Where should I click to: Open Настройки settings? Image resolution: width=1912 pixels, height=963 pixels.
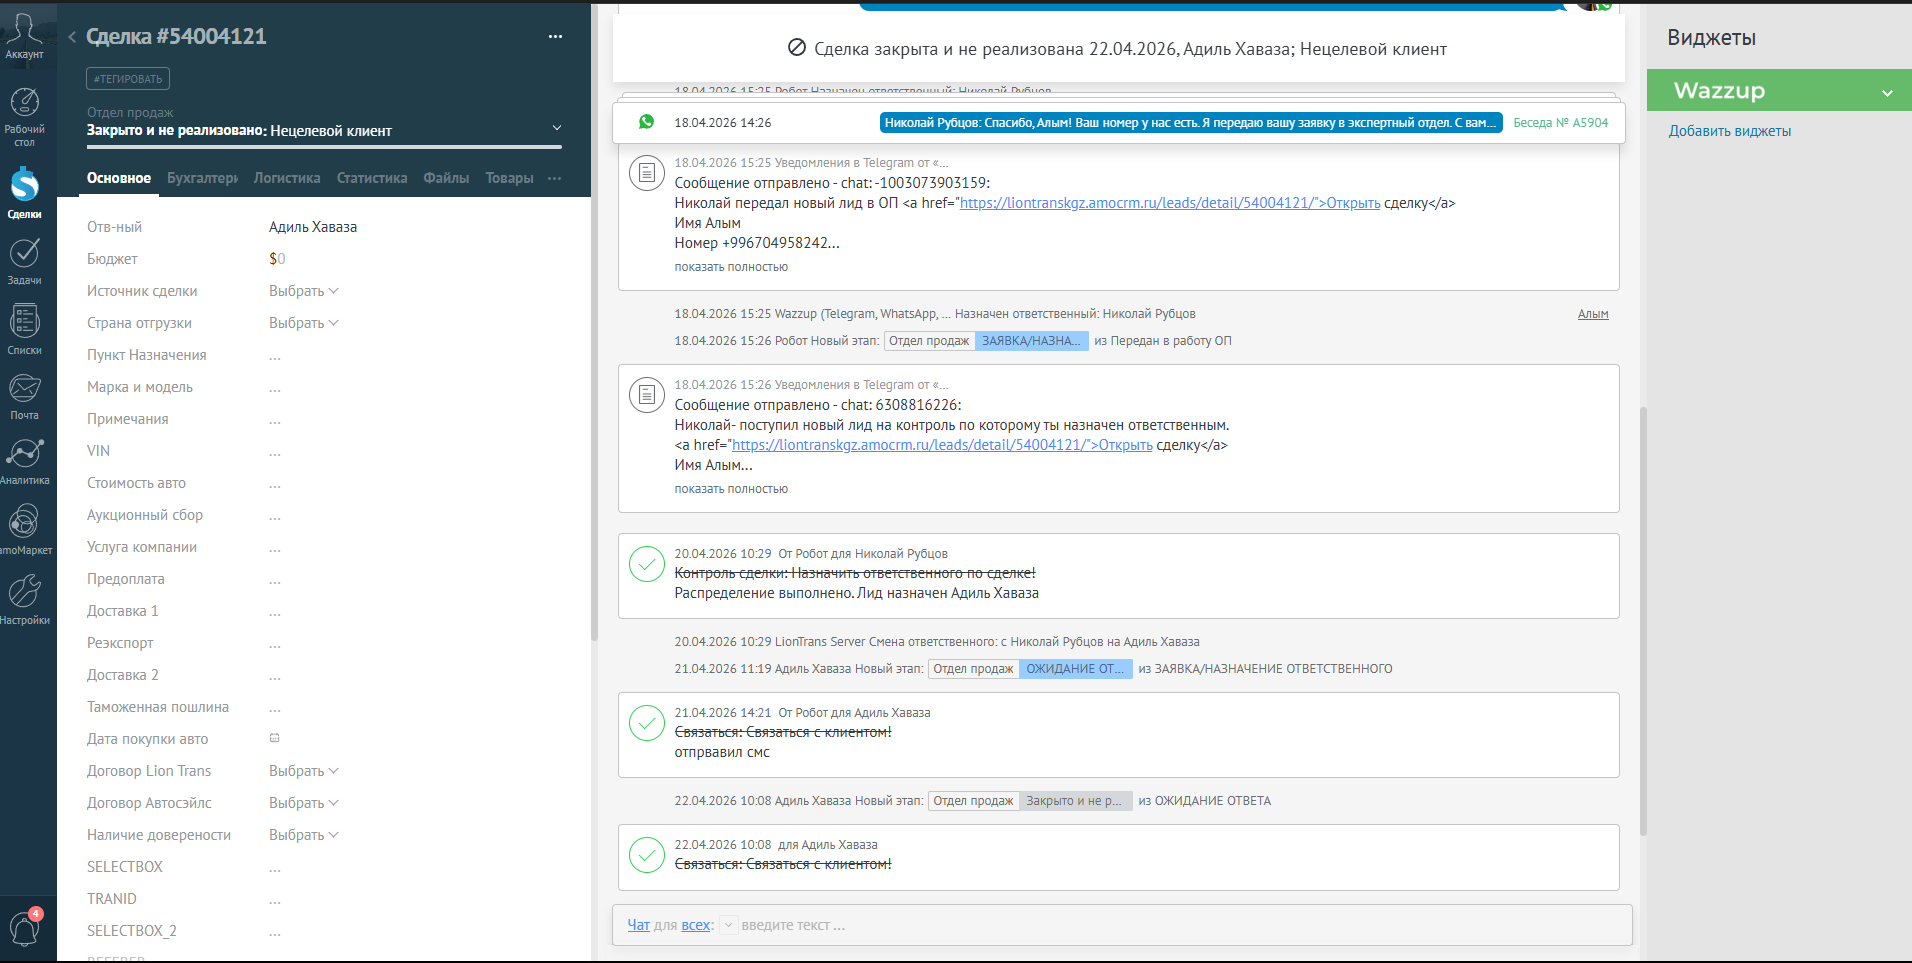coord(24,599)
